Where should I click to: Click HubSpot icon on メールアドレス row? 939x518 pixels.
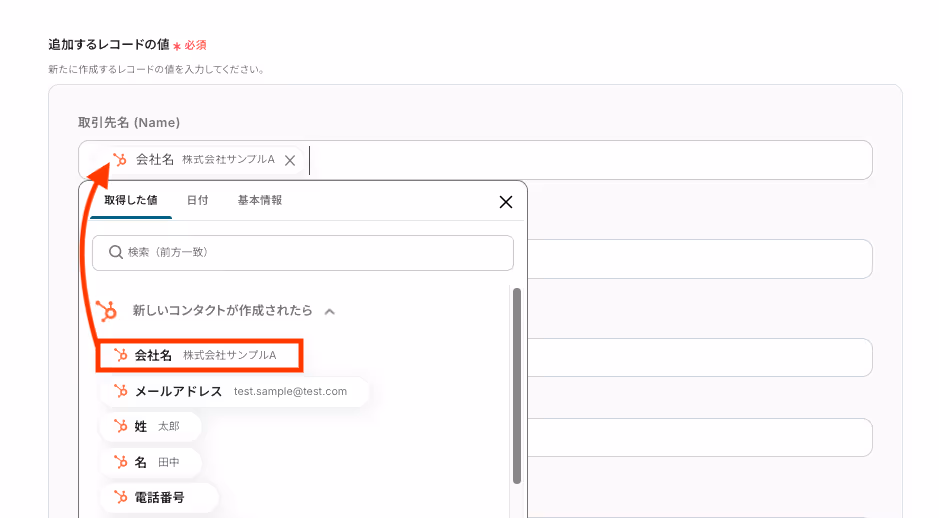(x=120, y=391)
